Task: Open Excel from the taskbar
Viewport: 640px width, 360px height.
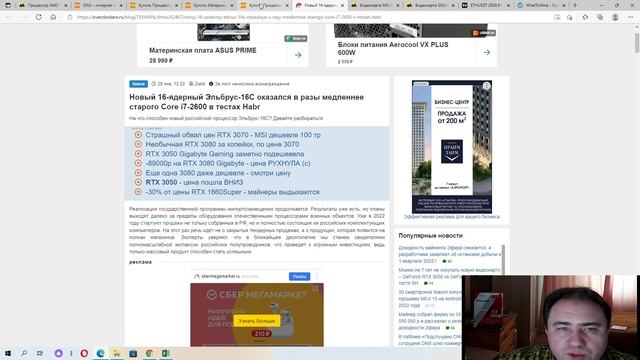Action: 165,353
